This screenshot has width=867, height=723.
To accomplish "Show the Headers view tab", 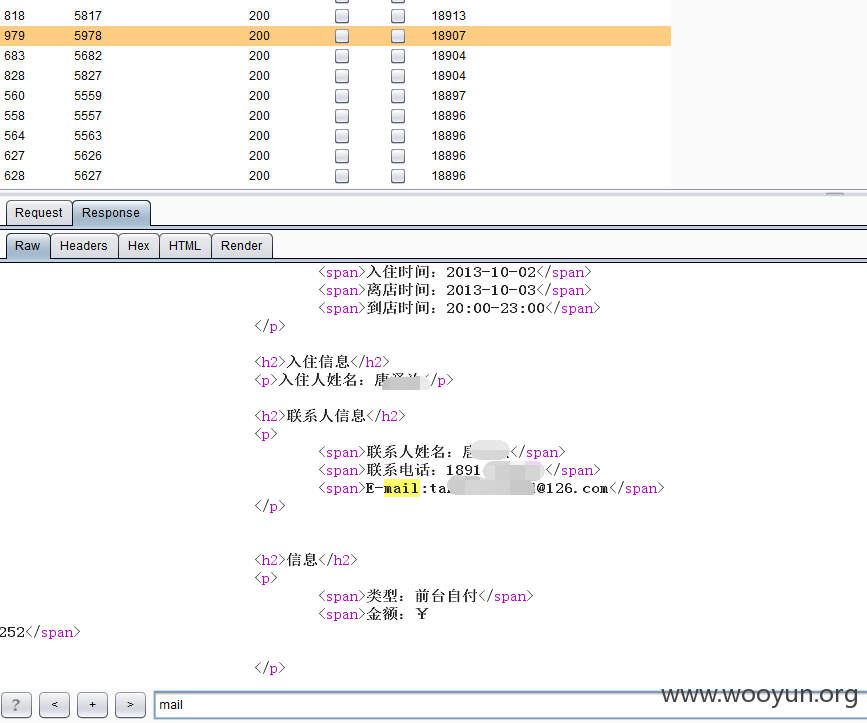I will tap(83, 246).
